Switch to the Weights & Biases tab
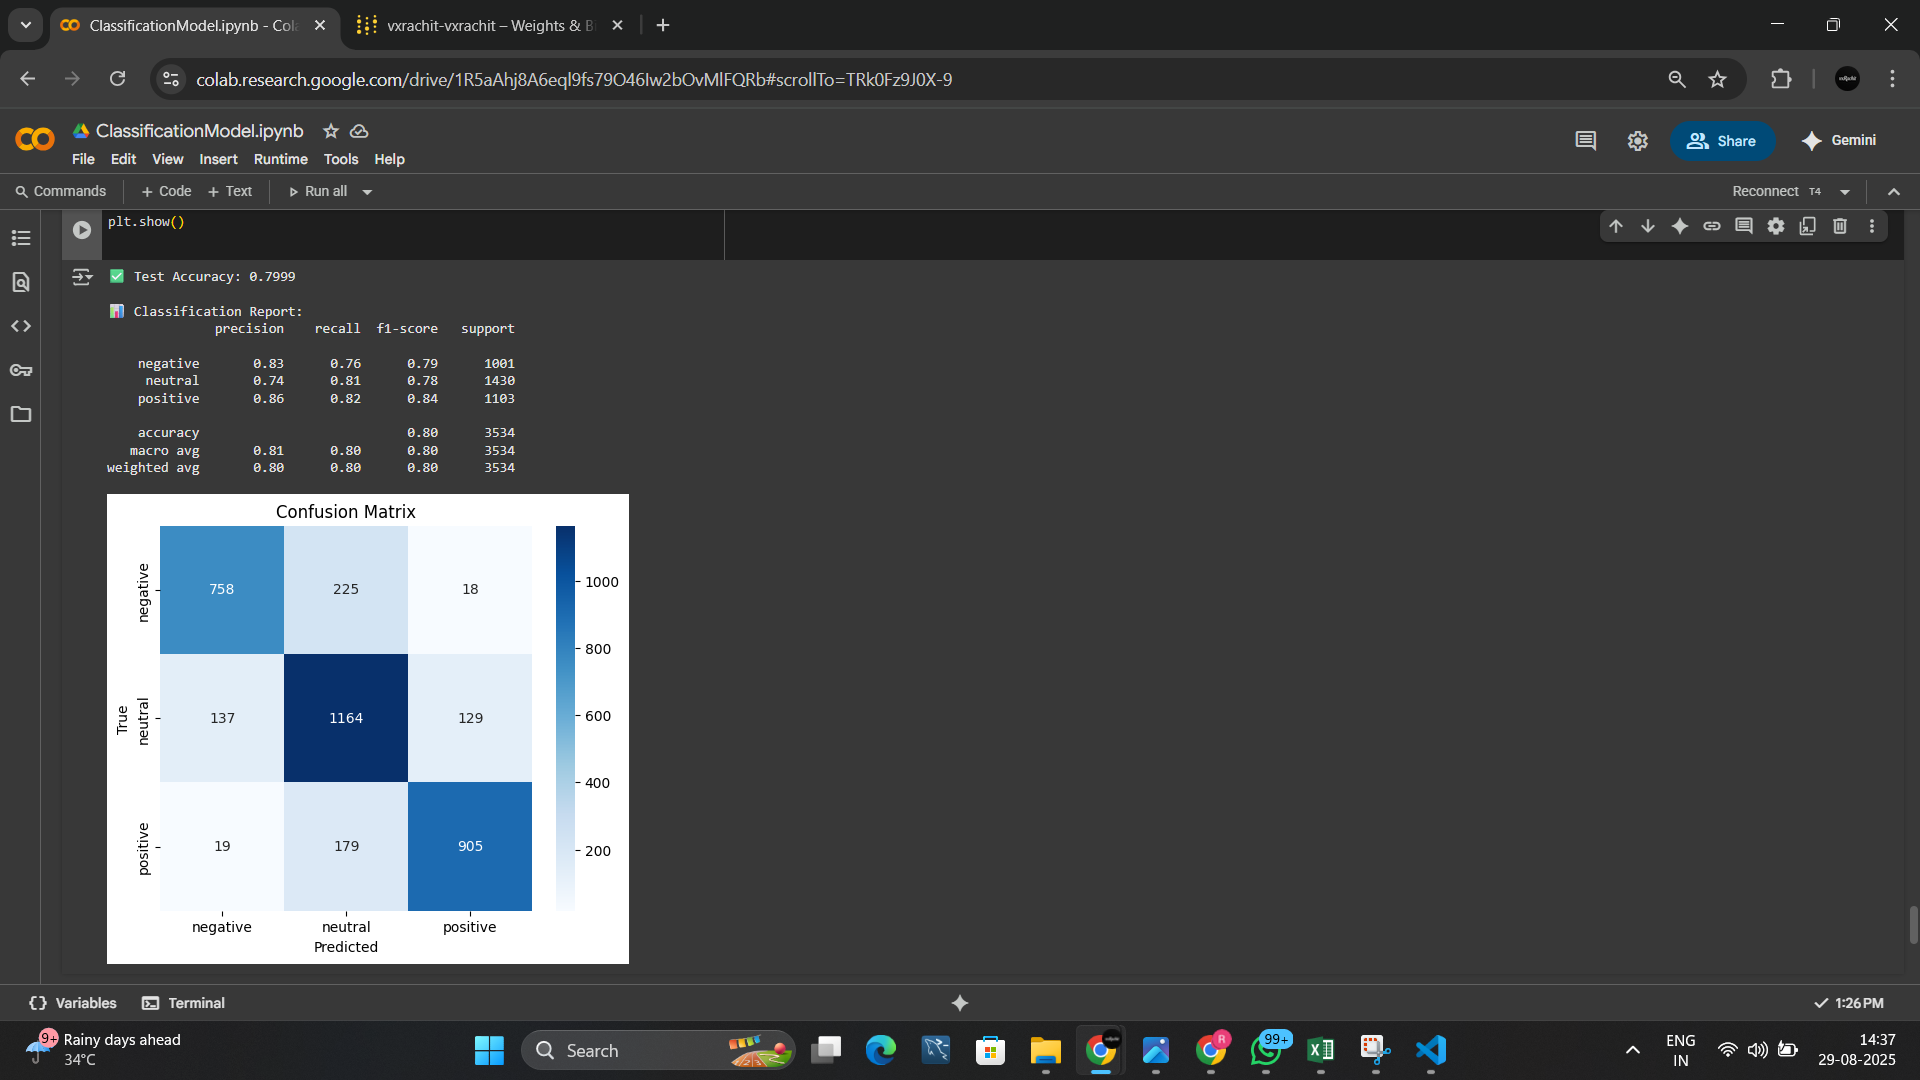1920x1080 pixels. click(490, 25)
